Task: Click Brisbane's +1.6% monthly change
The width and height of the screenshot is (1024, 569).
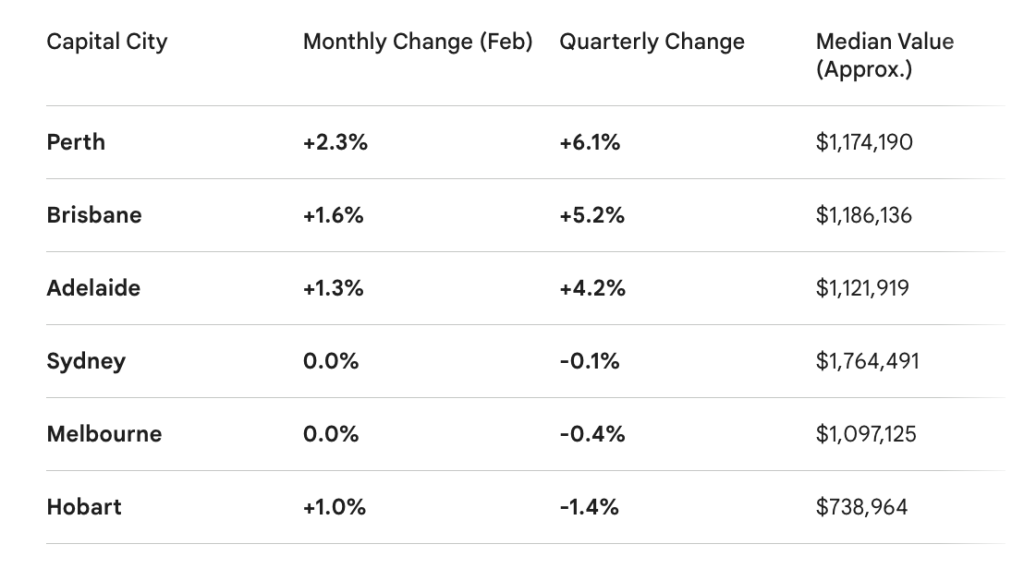Action: pyautogui.click(x=335, y=215)
